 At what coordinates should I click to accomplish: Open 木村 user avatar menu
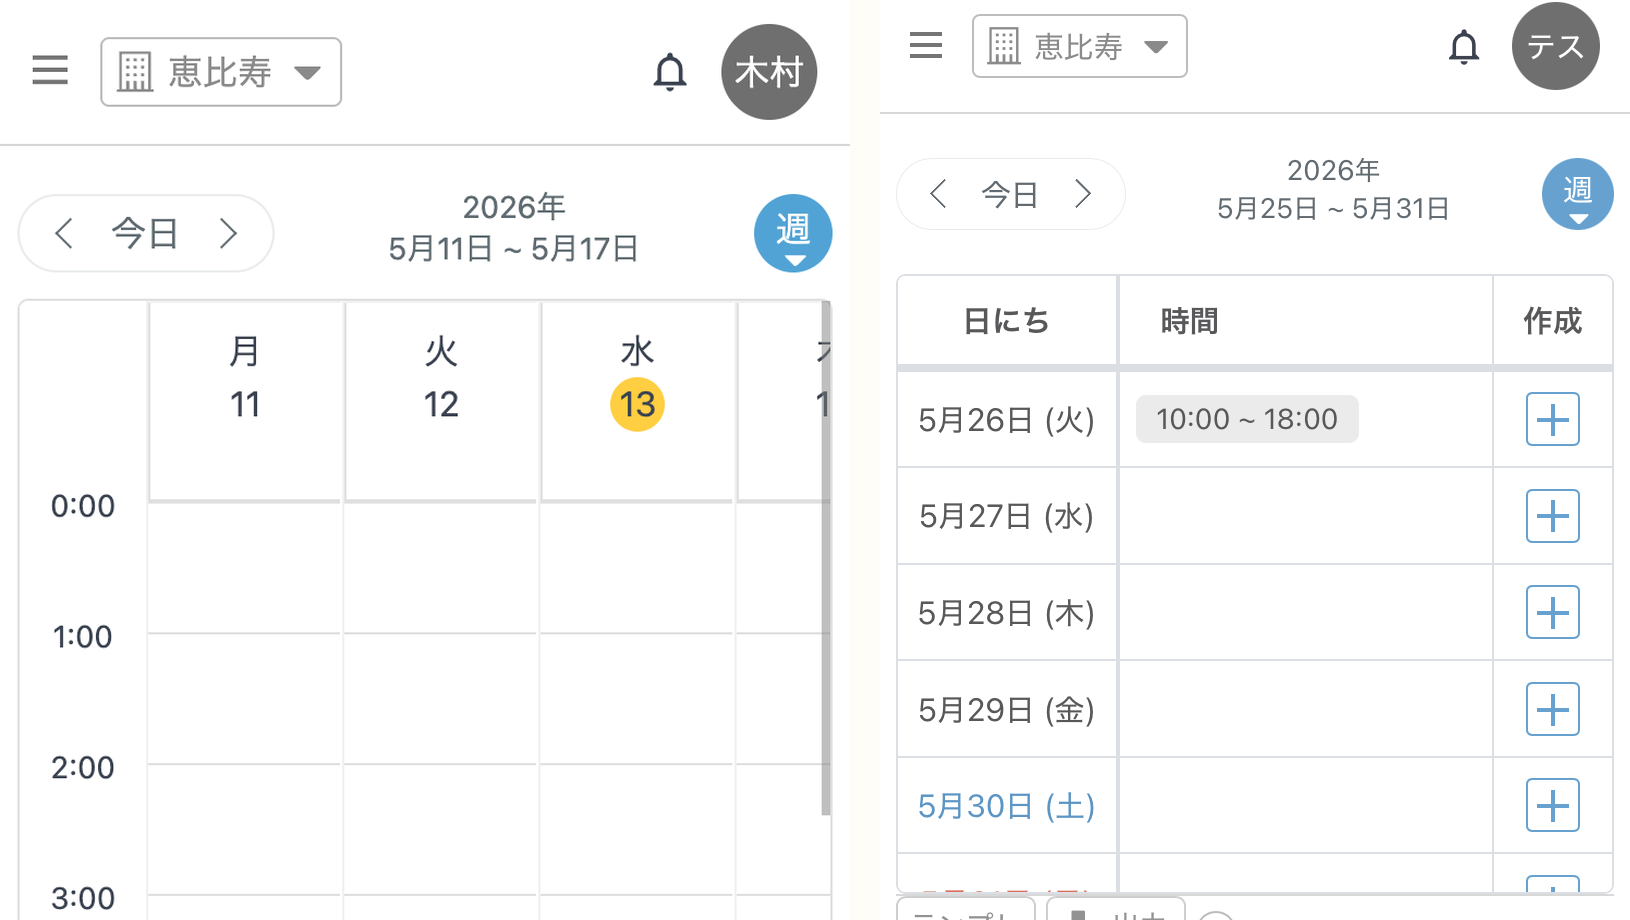[x=769, y=72]
